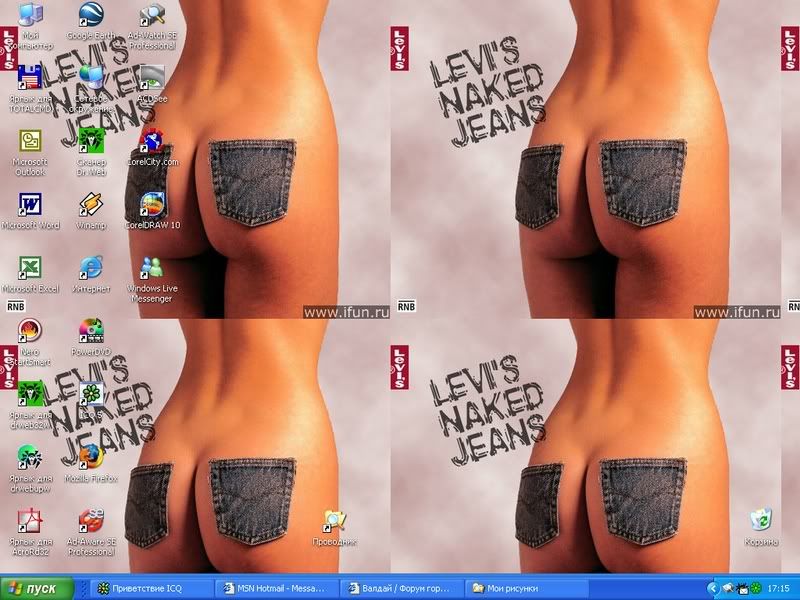Launch the Dr.Web Scanner shortcut
This screenshot has width=800, height=600.
coord(91,141)
